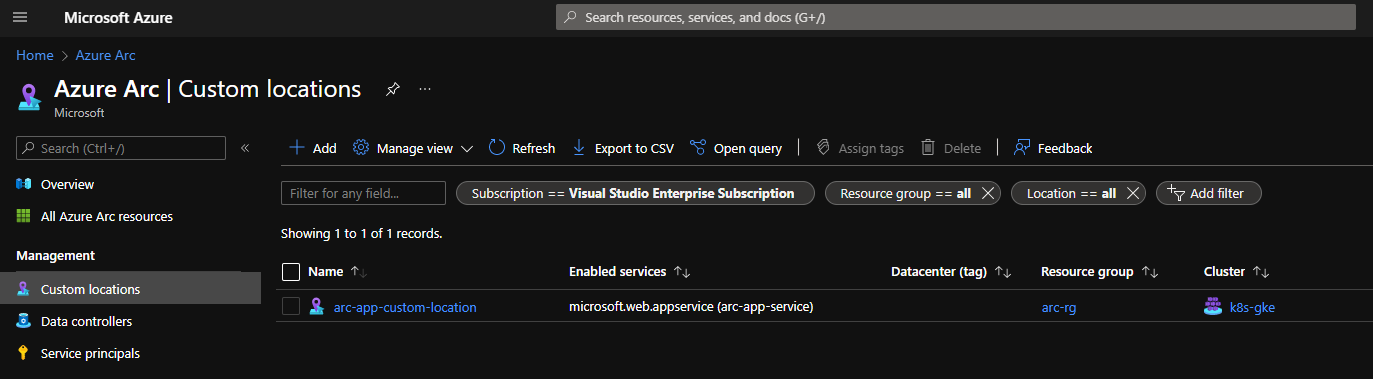Click the Refresh icon in toolbar

[497, 148]
